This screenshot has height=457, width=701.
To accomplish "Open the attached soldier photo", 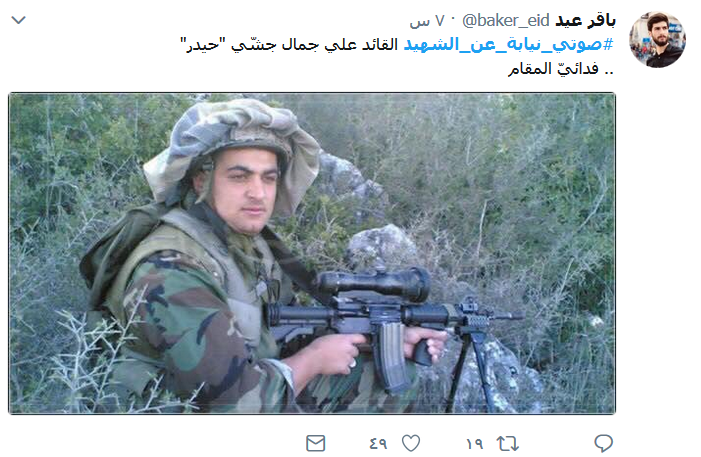I will coord(312,253).
